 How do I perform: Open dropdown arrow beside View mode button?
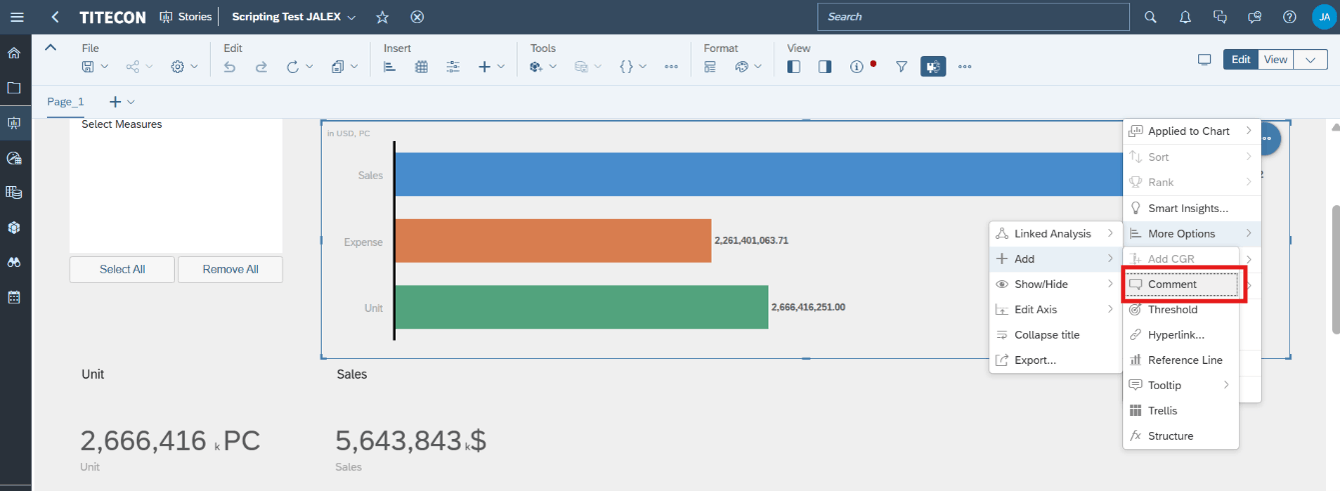pyautogui.click(x=1310, y=60)
